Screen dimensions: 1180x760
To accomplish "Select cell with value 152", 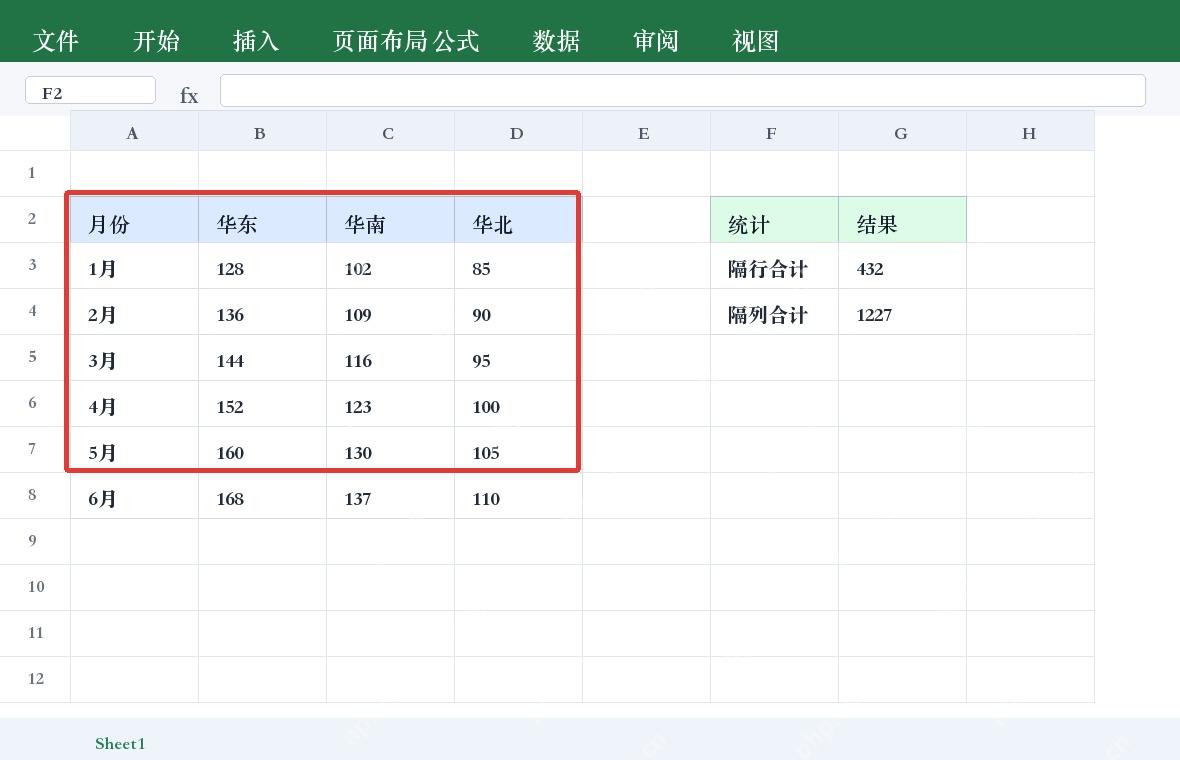I will (x=262, y=403).
